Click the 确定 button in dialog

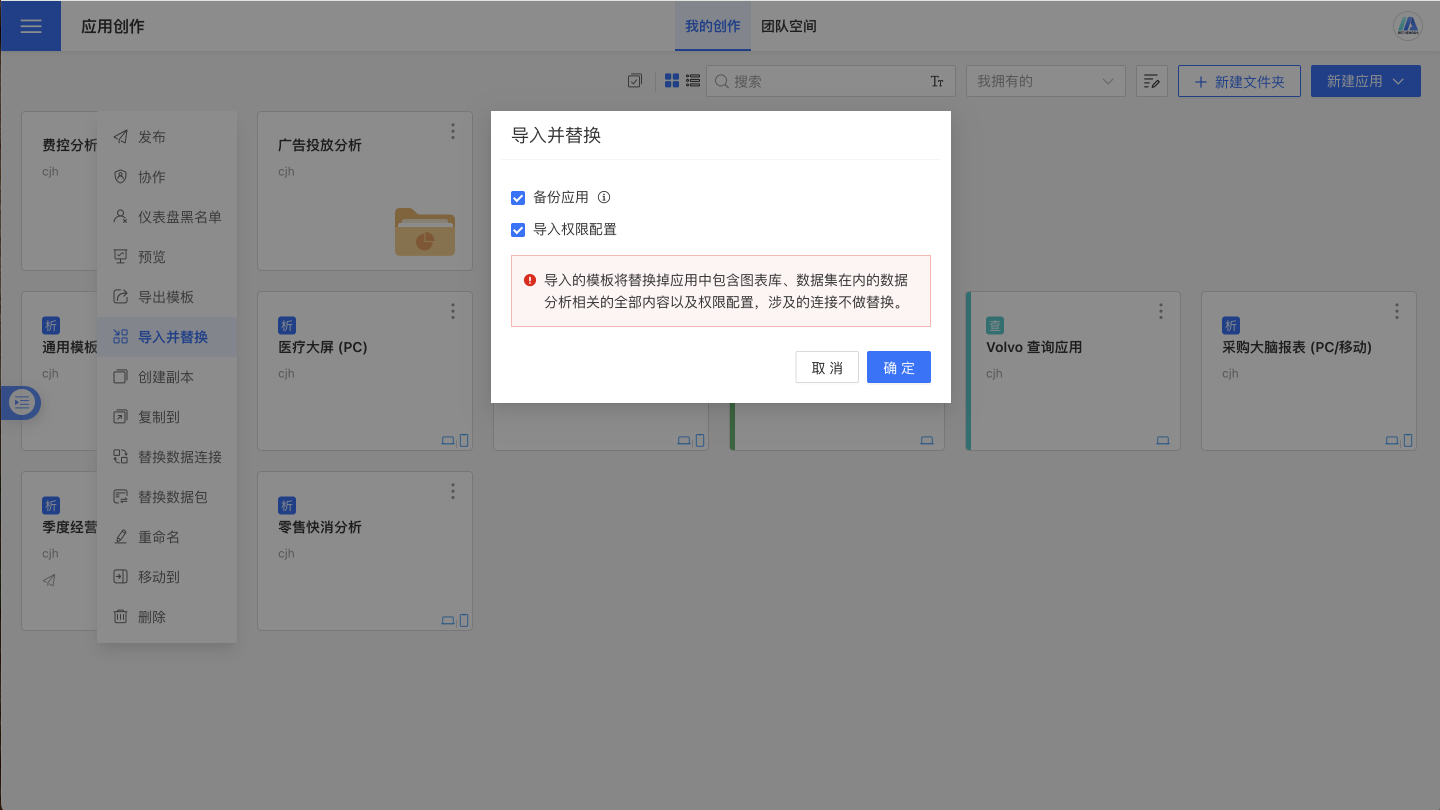(898, 367)
